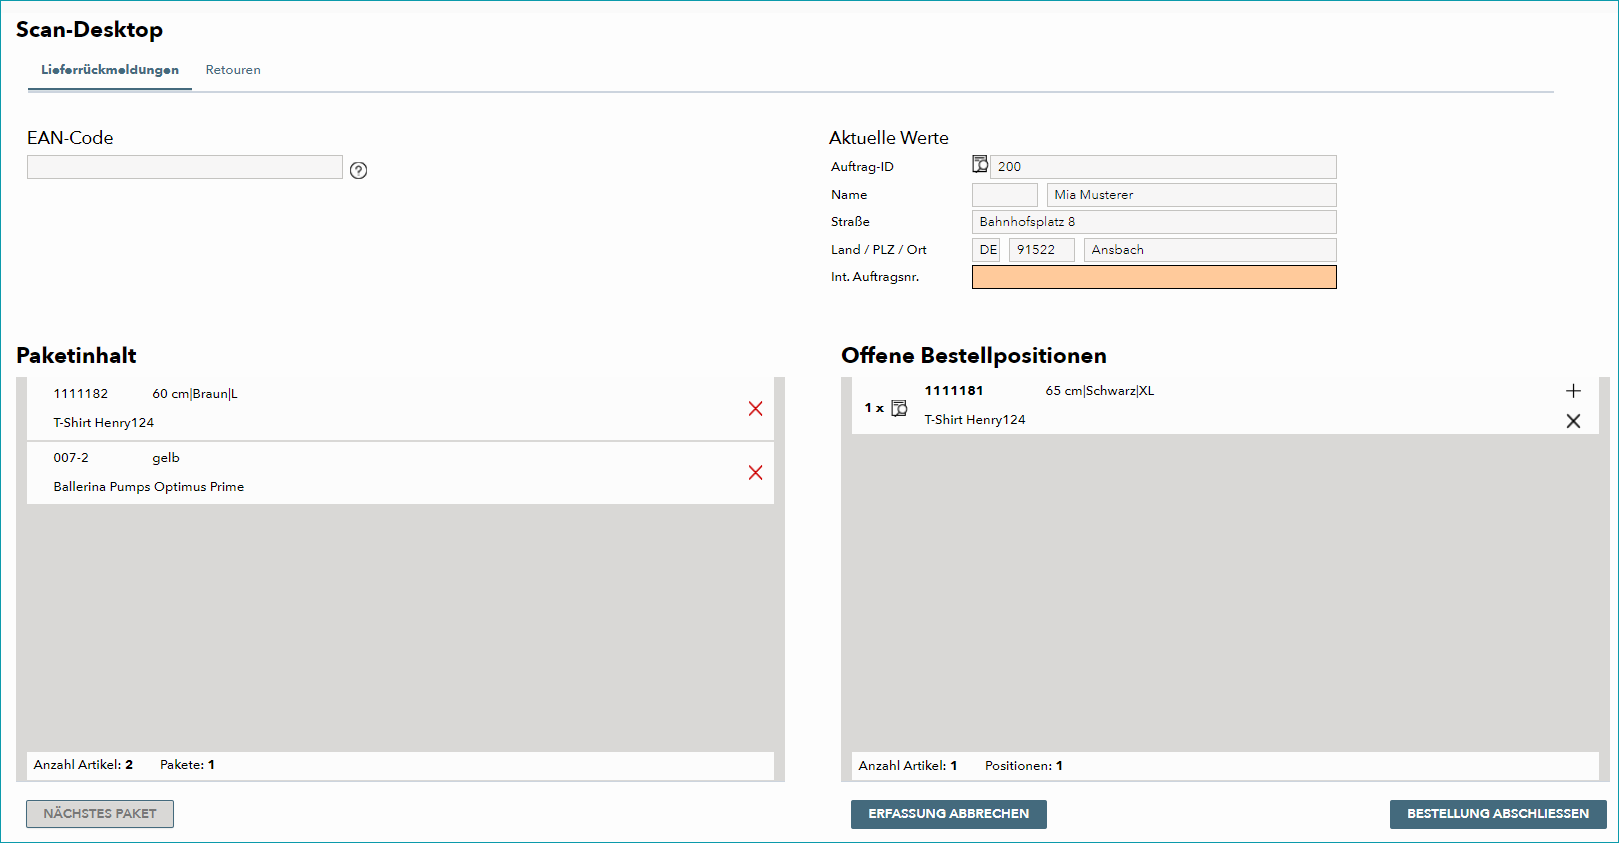This screenshot has height=843, width=1619.
Task: Click the NÄCHSTES PAKET button
Action: click(x=100, y=814)
